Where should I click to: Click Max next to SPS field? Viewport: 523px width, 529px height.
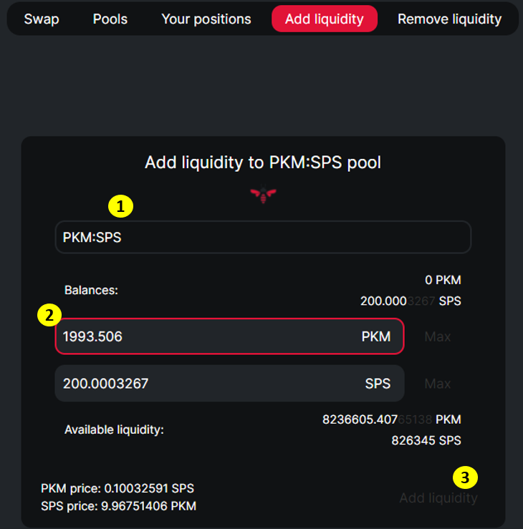(x=438, y=384)
